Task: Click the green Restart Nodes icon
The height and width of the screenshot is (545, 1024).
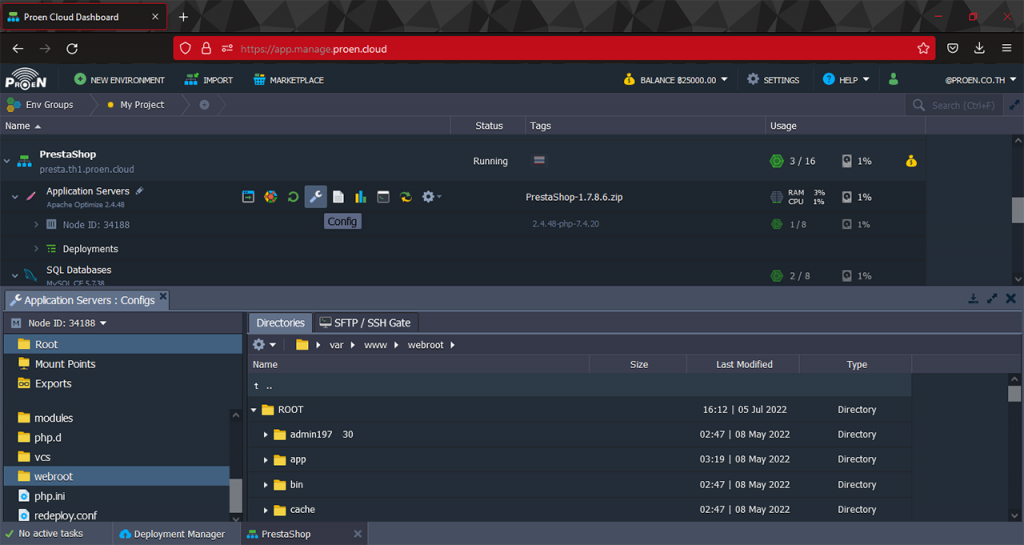Action: click(293, 196)
